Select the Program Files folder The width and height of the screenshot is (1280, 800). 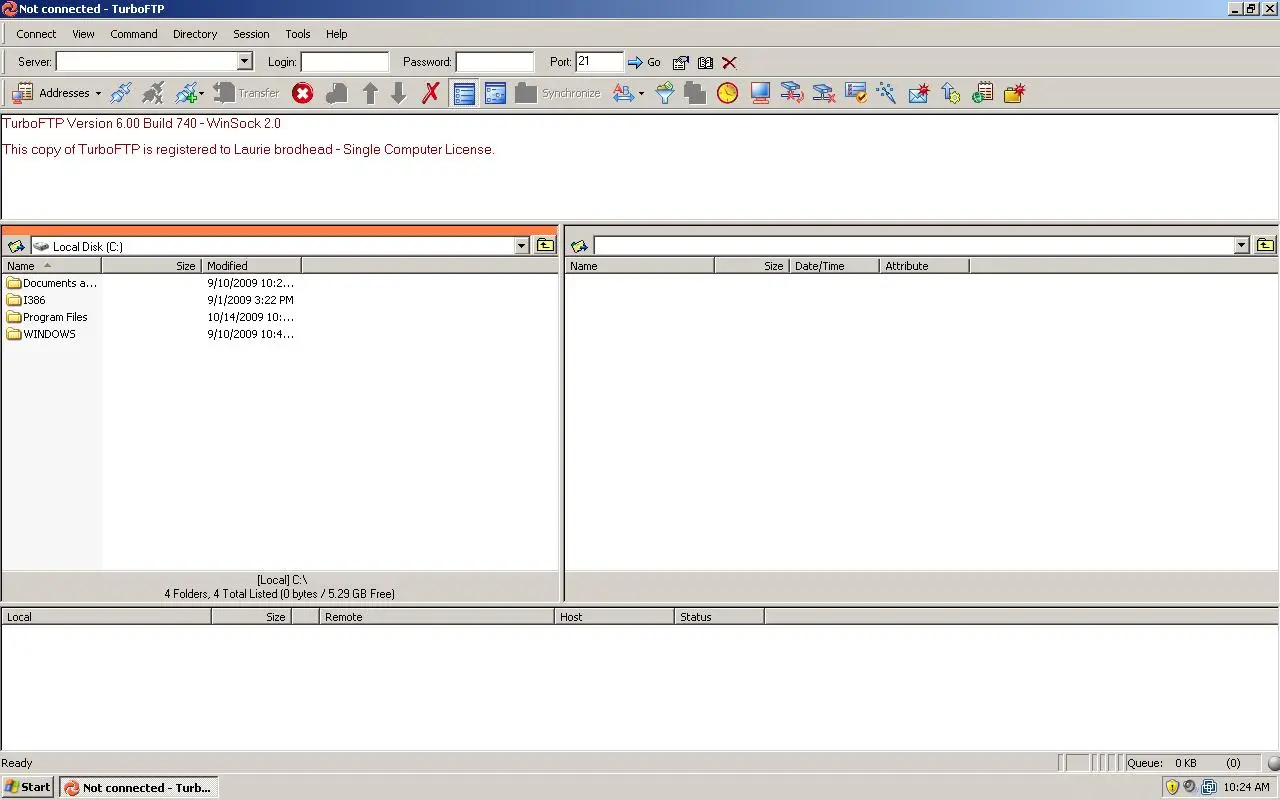click(47, 317)
